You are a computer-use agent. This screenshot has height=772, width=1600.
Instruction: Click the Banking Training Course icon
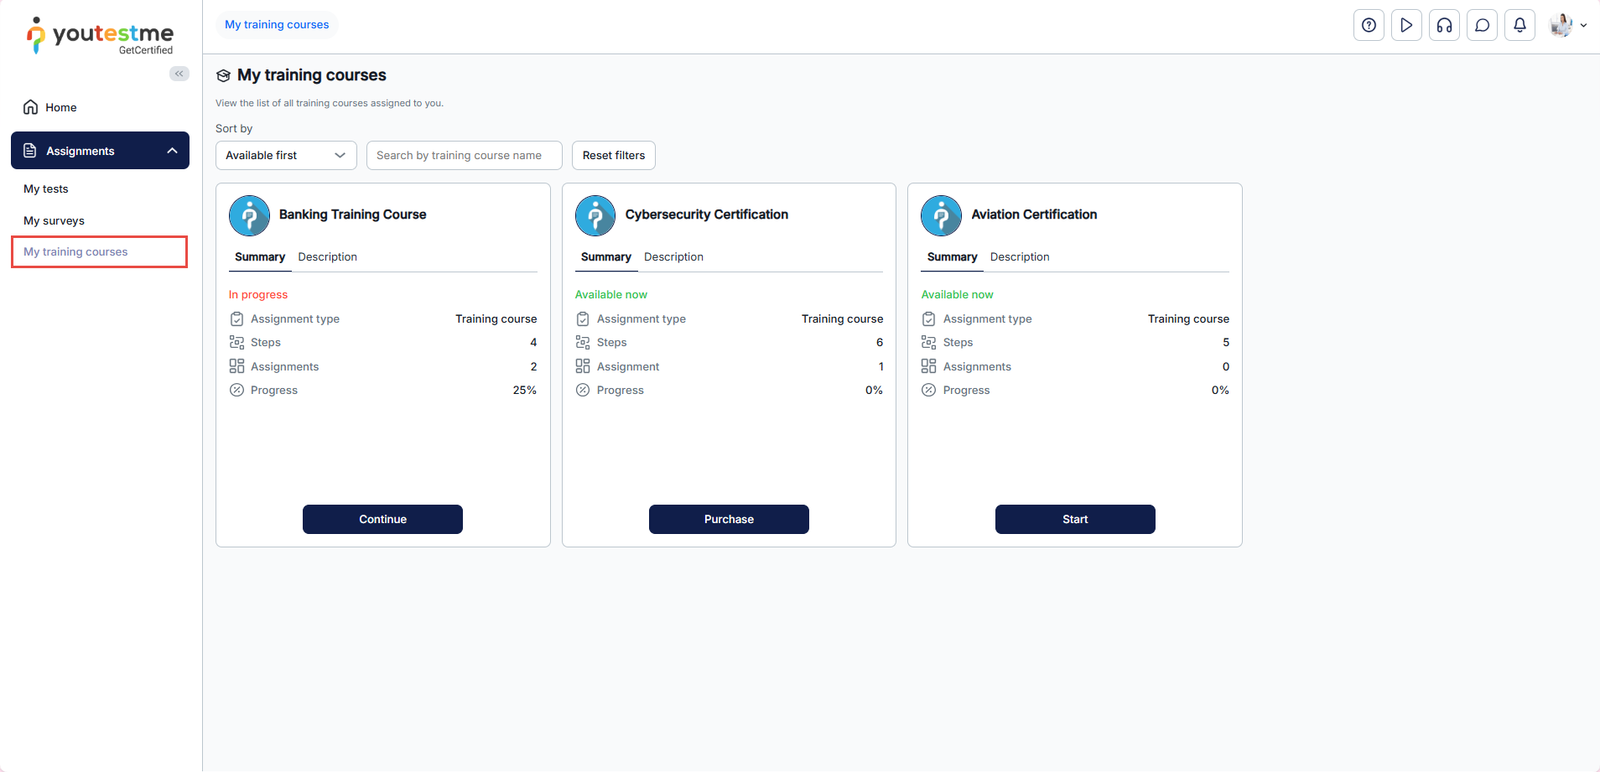249,215
